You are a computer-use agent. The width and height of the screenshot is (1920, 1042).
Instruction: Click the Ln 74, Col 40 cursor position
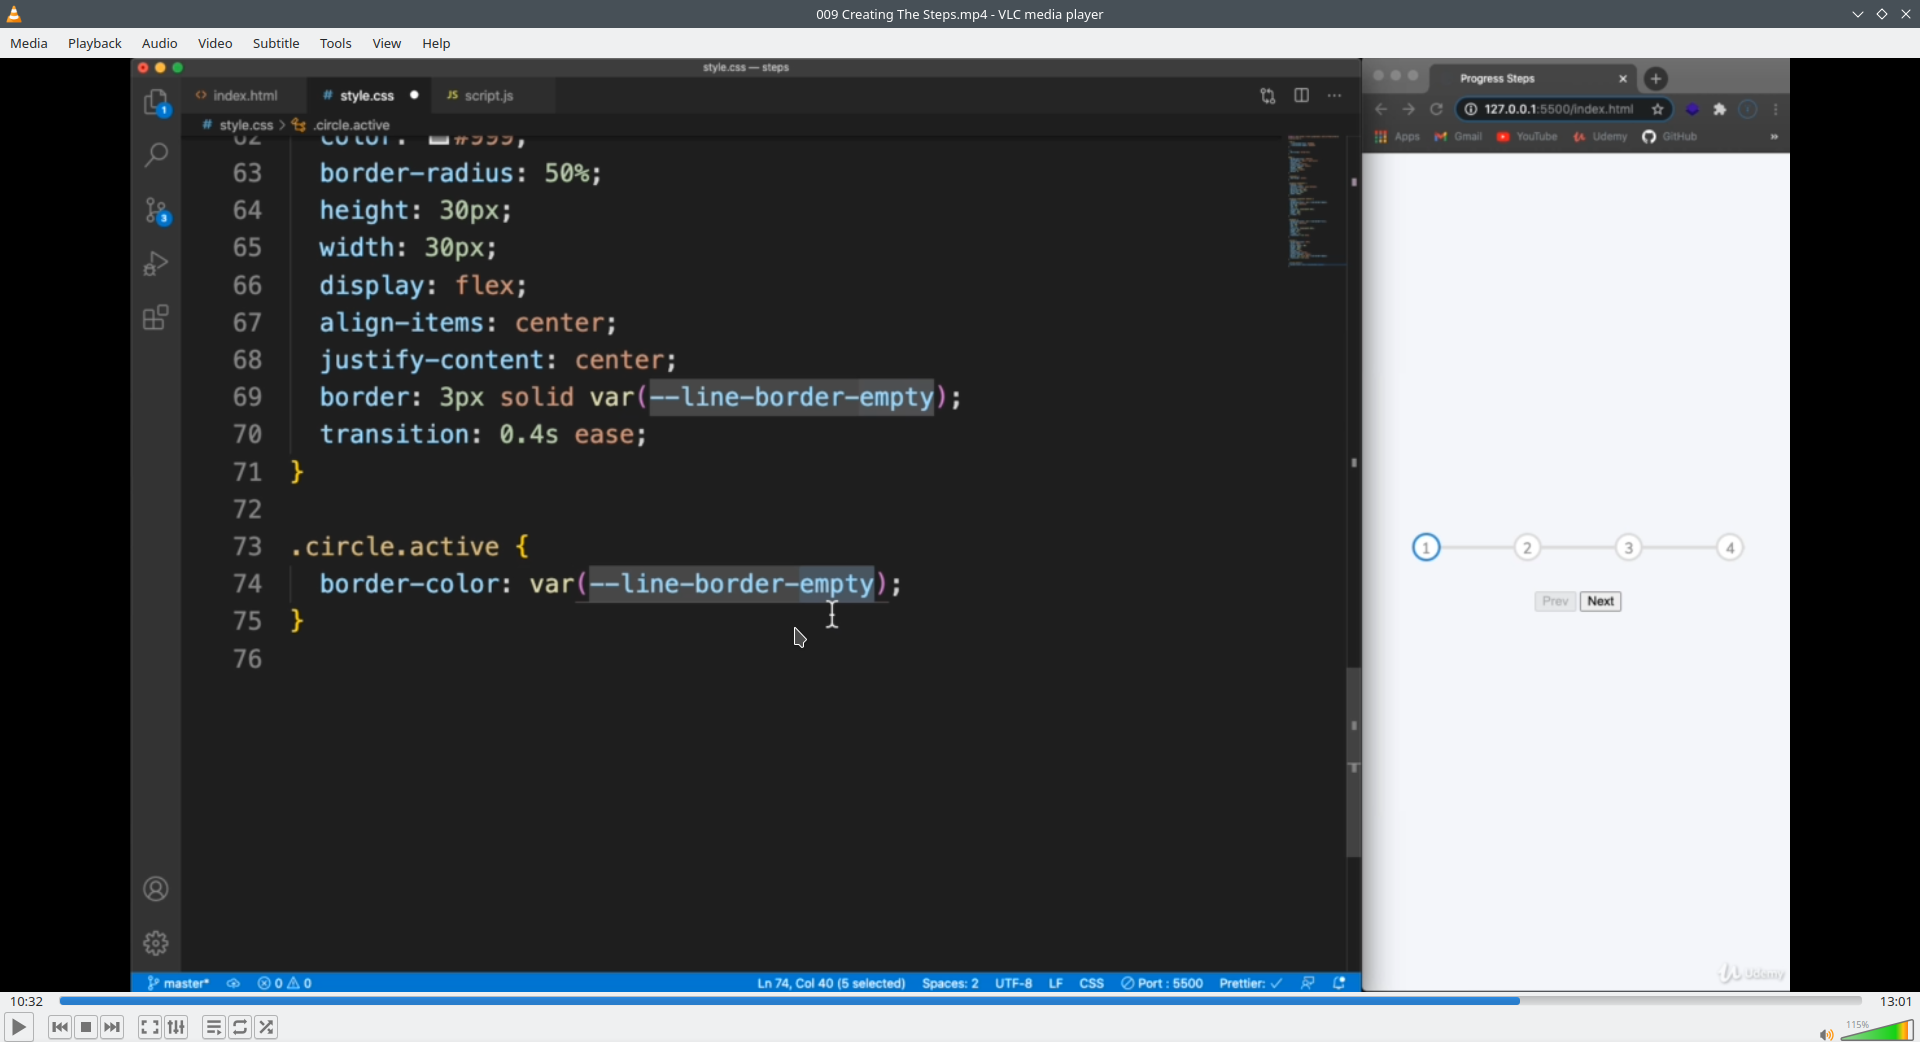point(831,983)
